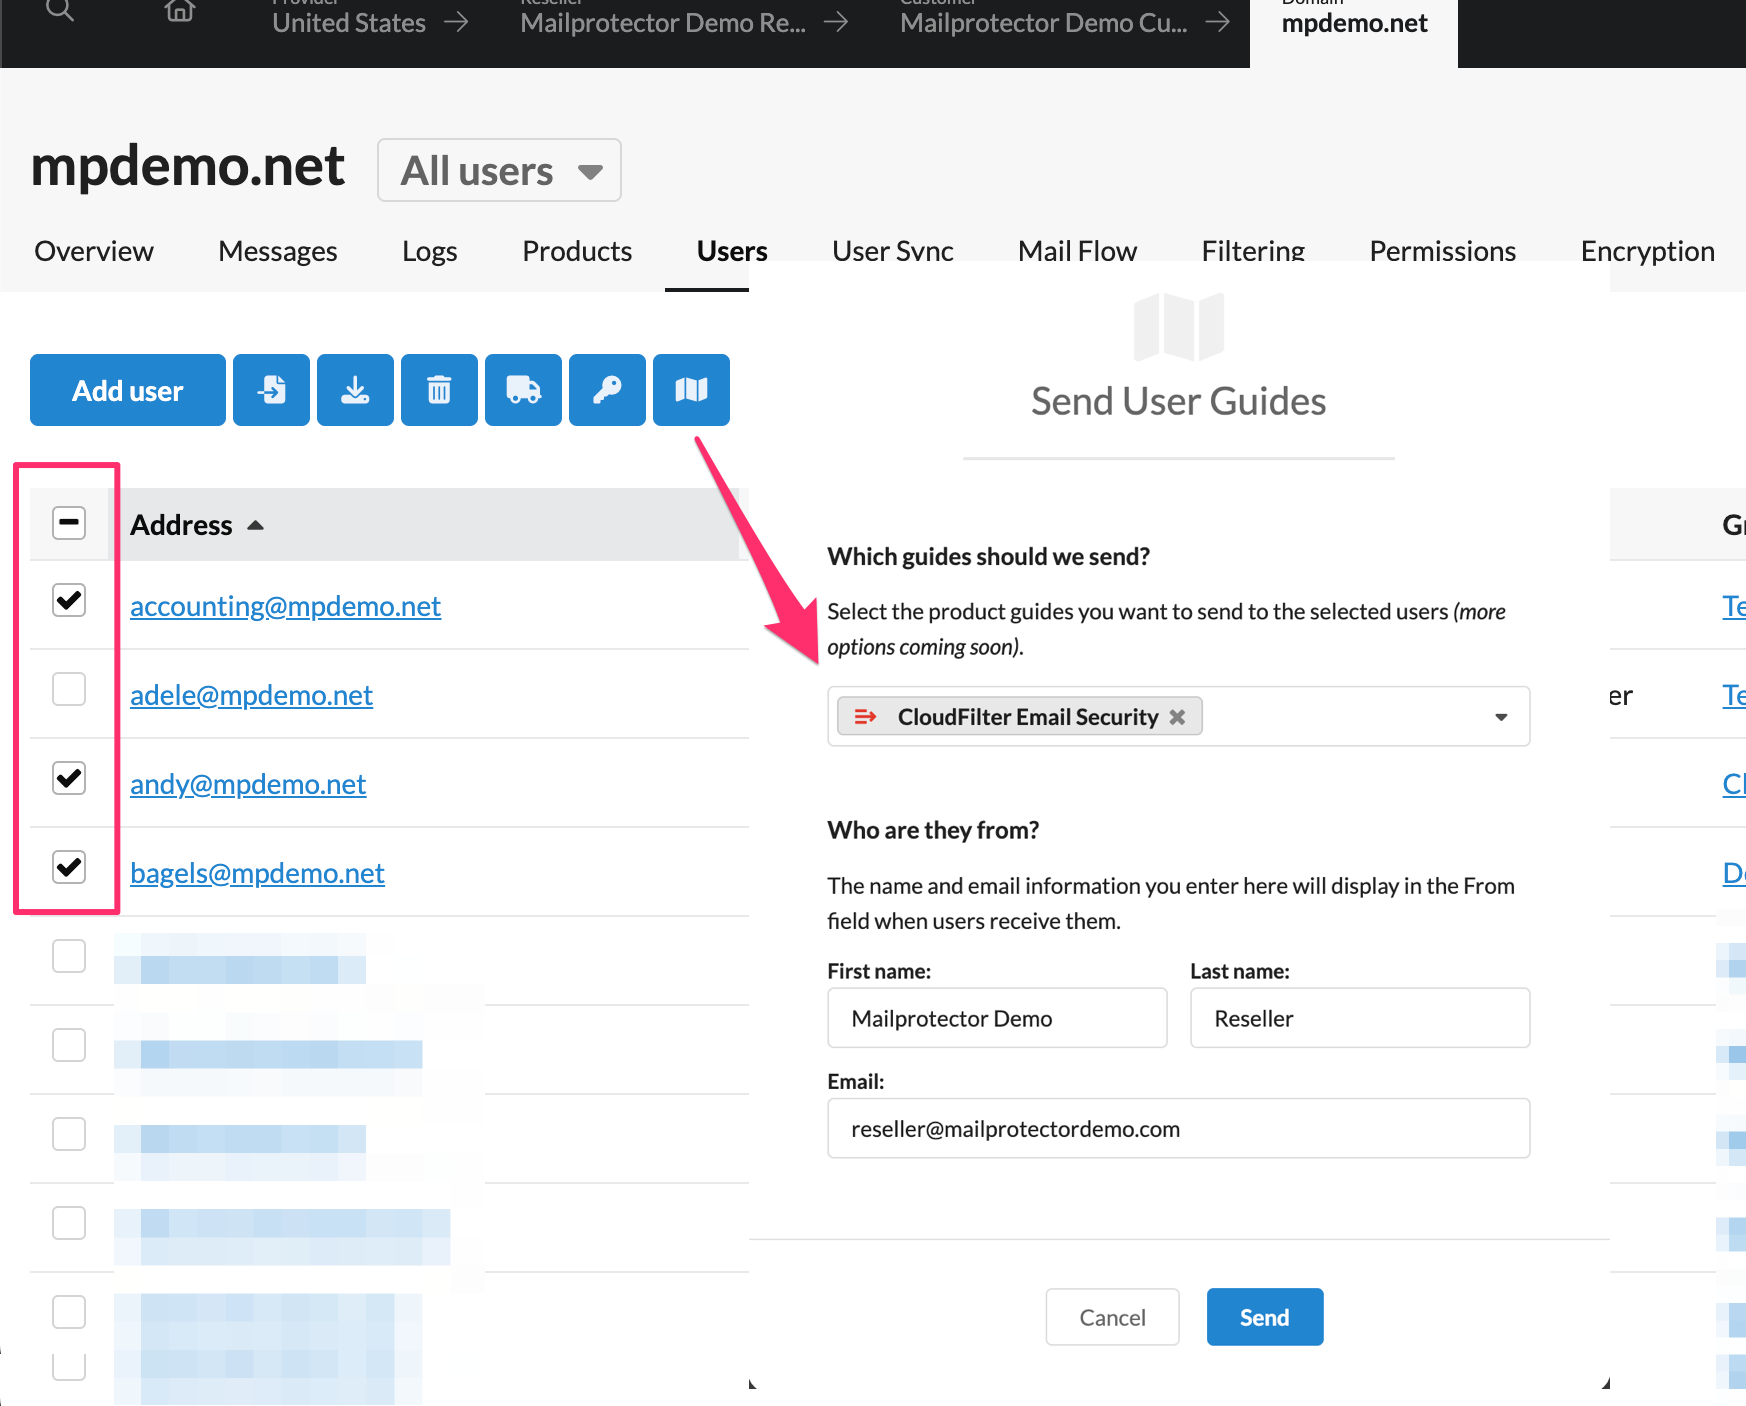Uncheck bagels@mpdemo.net checkbox
This screenshot has height=1406, width=1746.
[x=69, y=867]
